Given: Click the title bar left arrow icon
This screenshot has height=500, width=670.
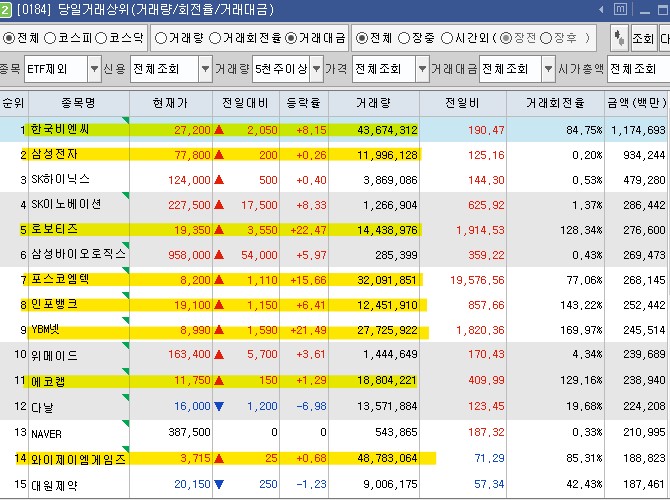Looking at the screenshot, I should coord(602,9).
